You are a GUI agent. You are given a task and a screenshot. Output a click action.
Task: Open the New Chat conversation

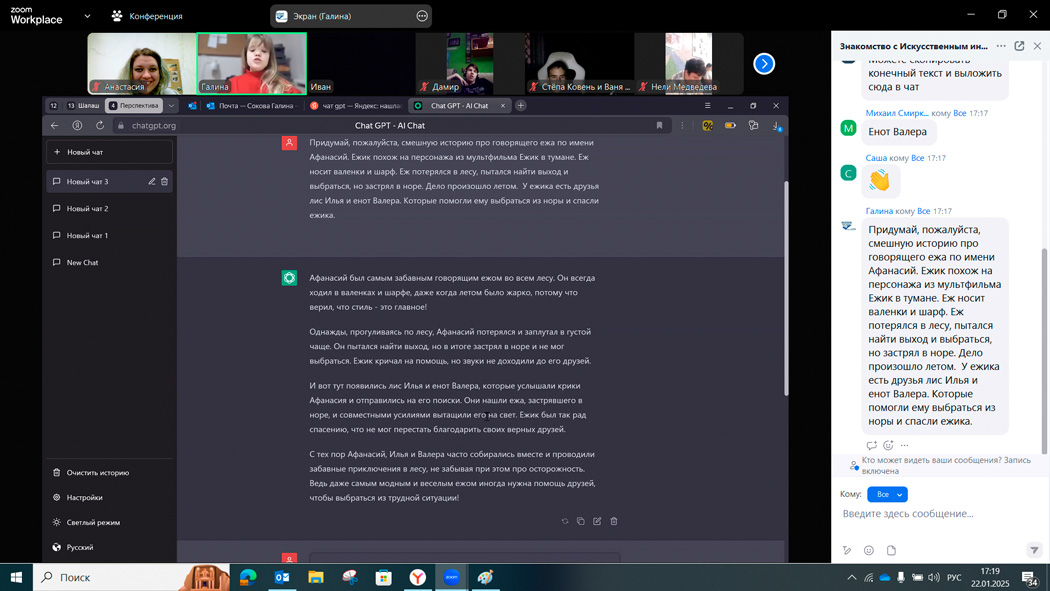pos(109,262)
